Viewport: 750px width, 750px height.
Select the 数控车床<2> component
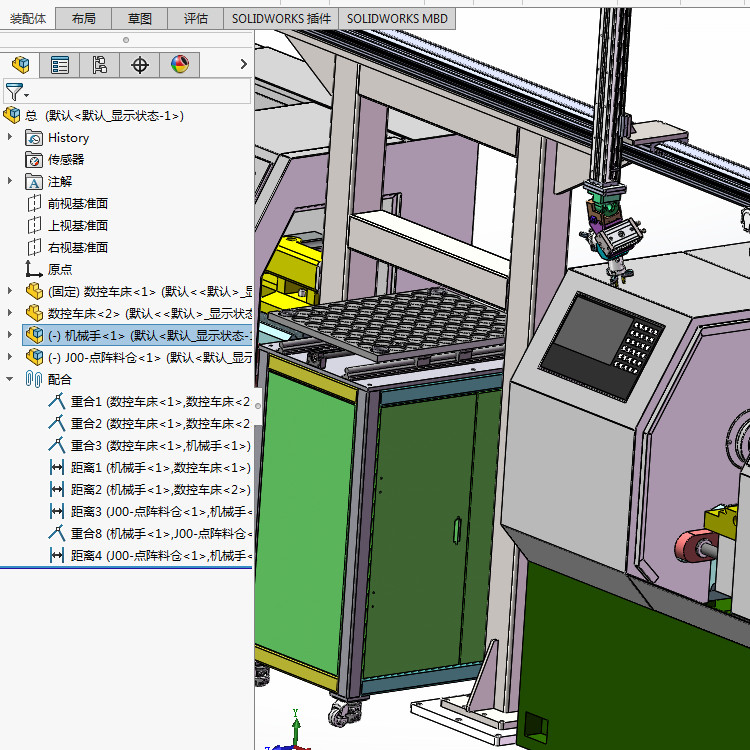click(x=150, y=314)
